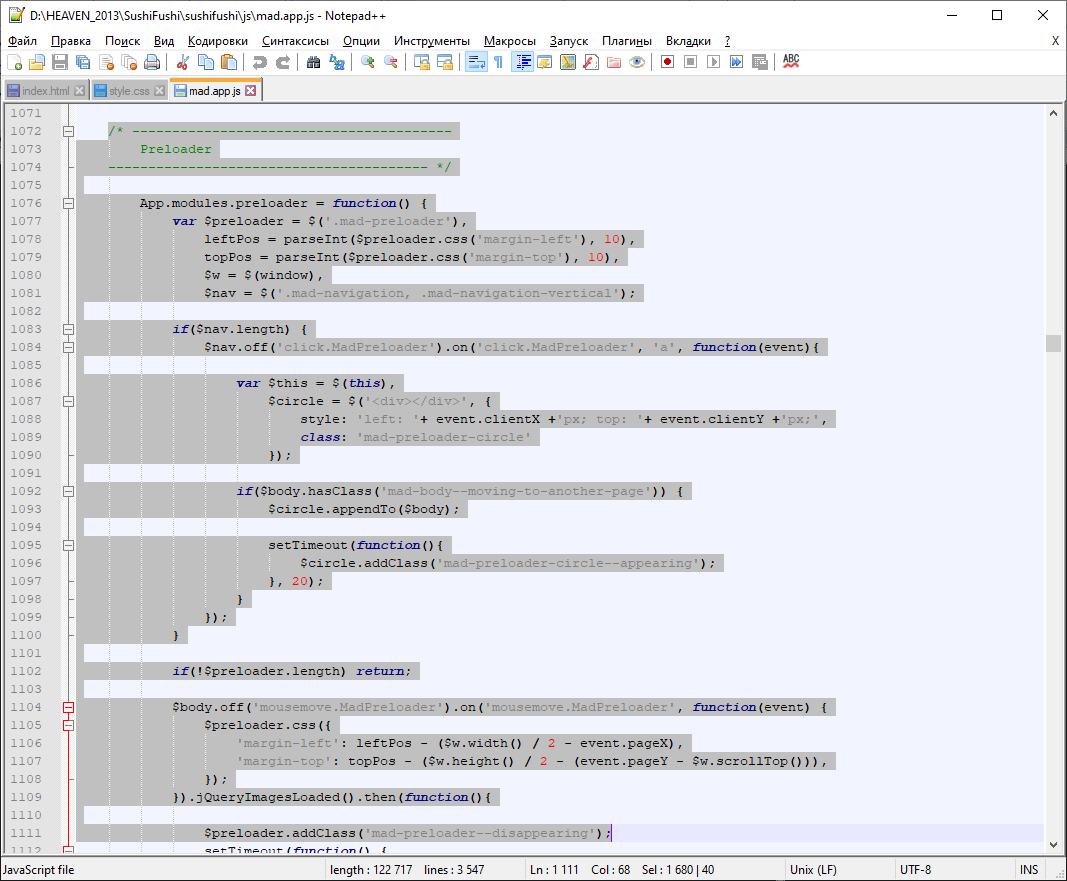Open the Кодировки menu

pyautogui.click(x=217, y=41)
